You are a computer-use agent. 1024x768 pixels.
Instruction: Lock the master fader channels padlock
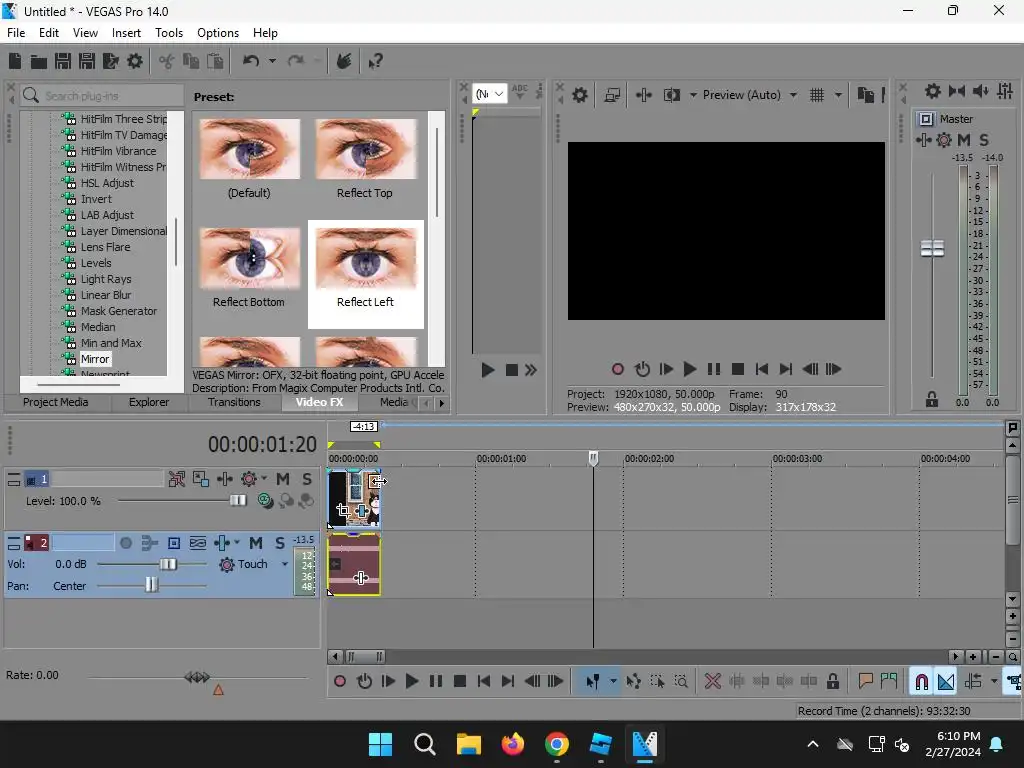(932, 400)
